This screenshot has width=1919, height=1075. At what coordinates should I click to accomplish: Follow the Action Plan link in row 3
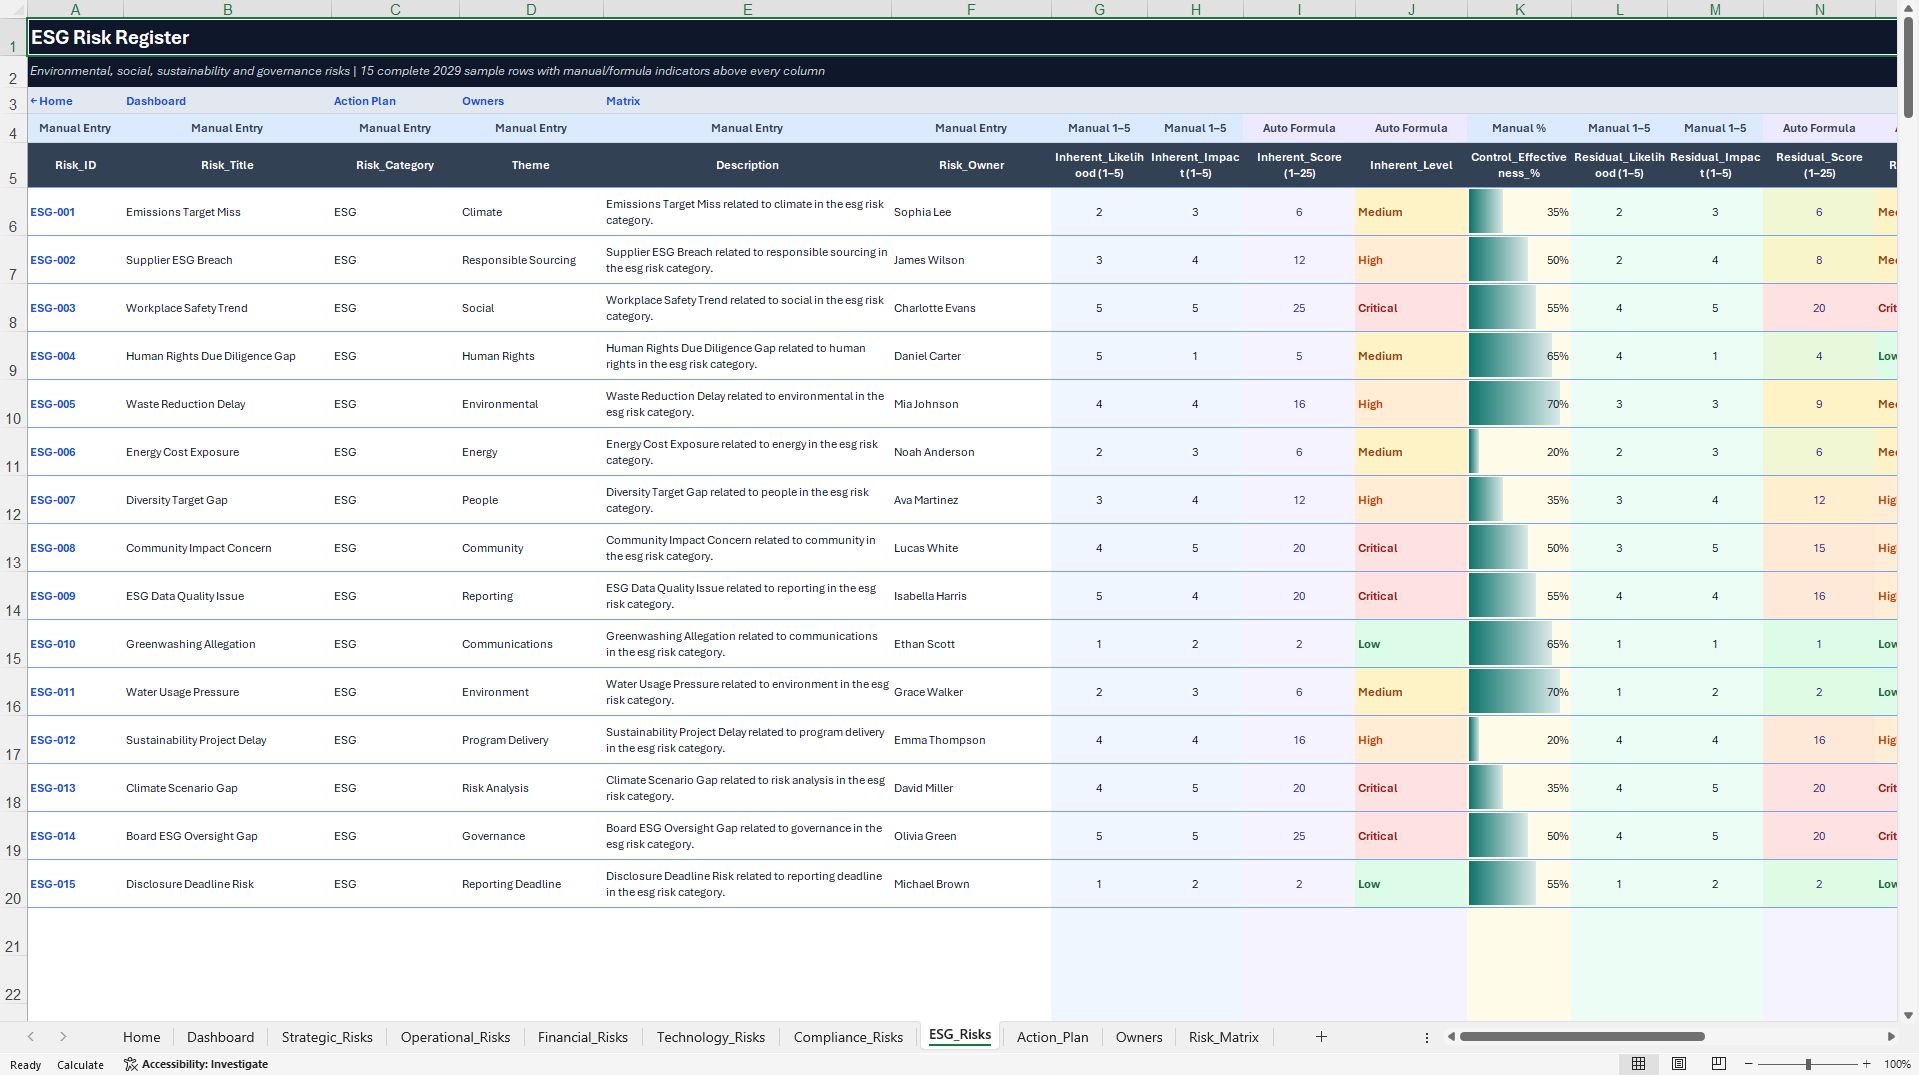pyautogui.click(x=365, y=101)
